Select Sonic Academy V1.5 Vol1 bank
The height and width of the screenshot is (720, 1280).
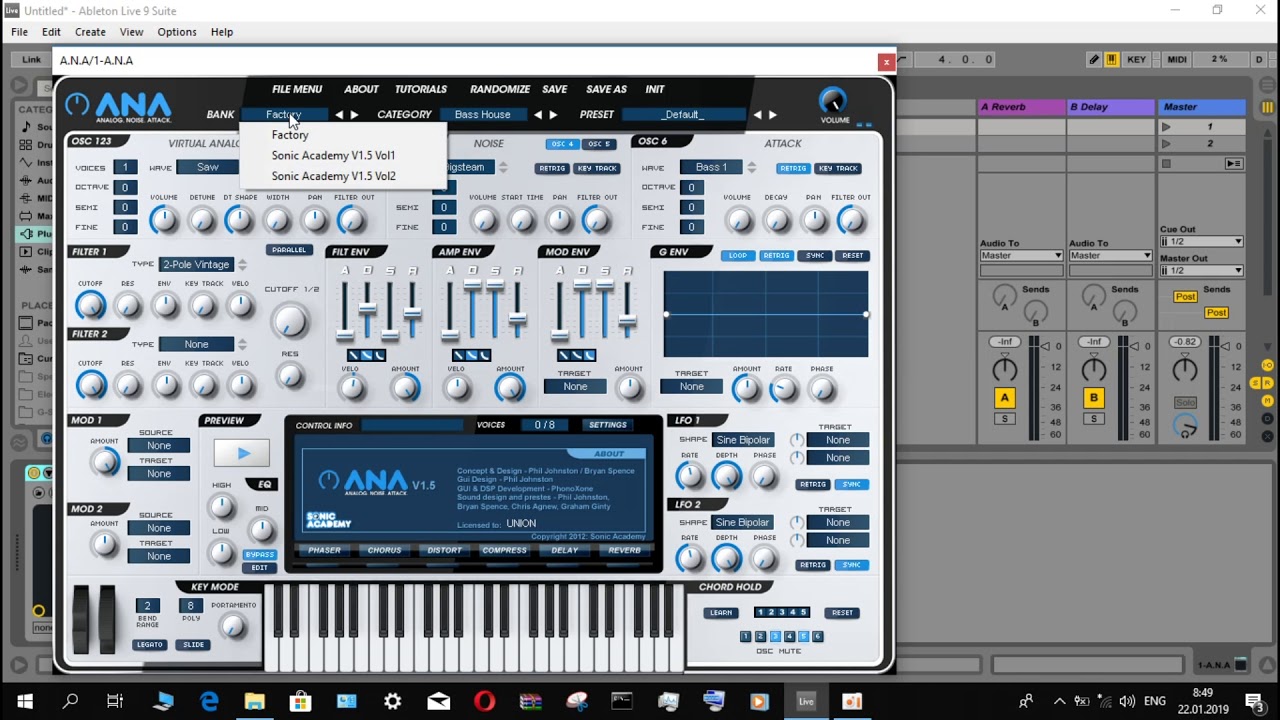point(333,156)
